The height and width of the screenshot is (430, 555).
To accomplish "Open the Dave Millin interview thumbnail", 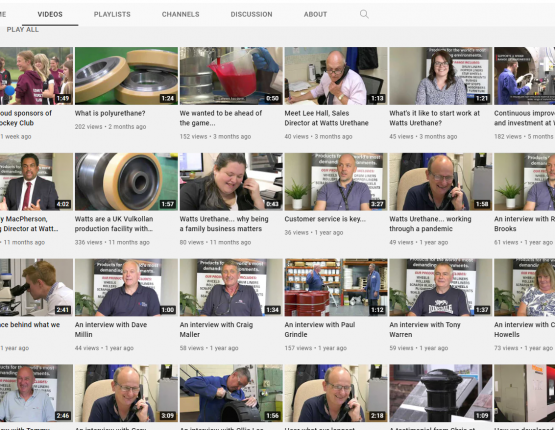I will tap(126, 287).
